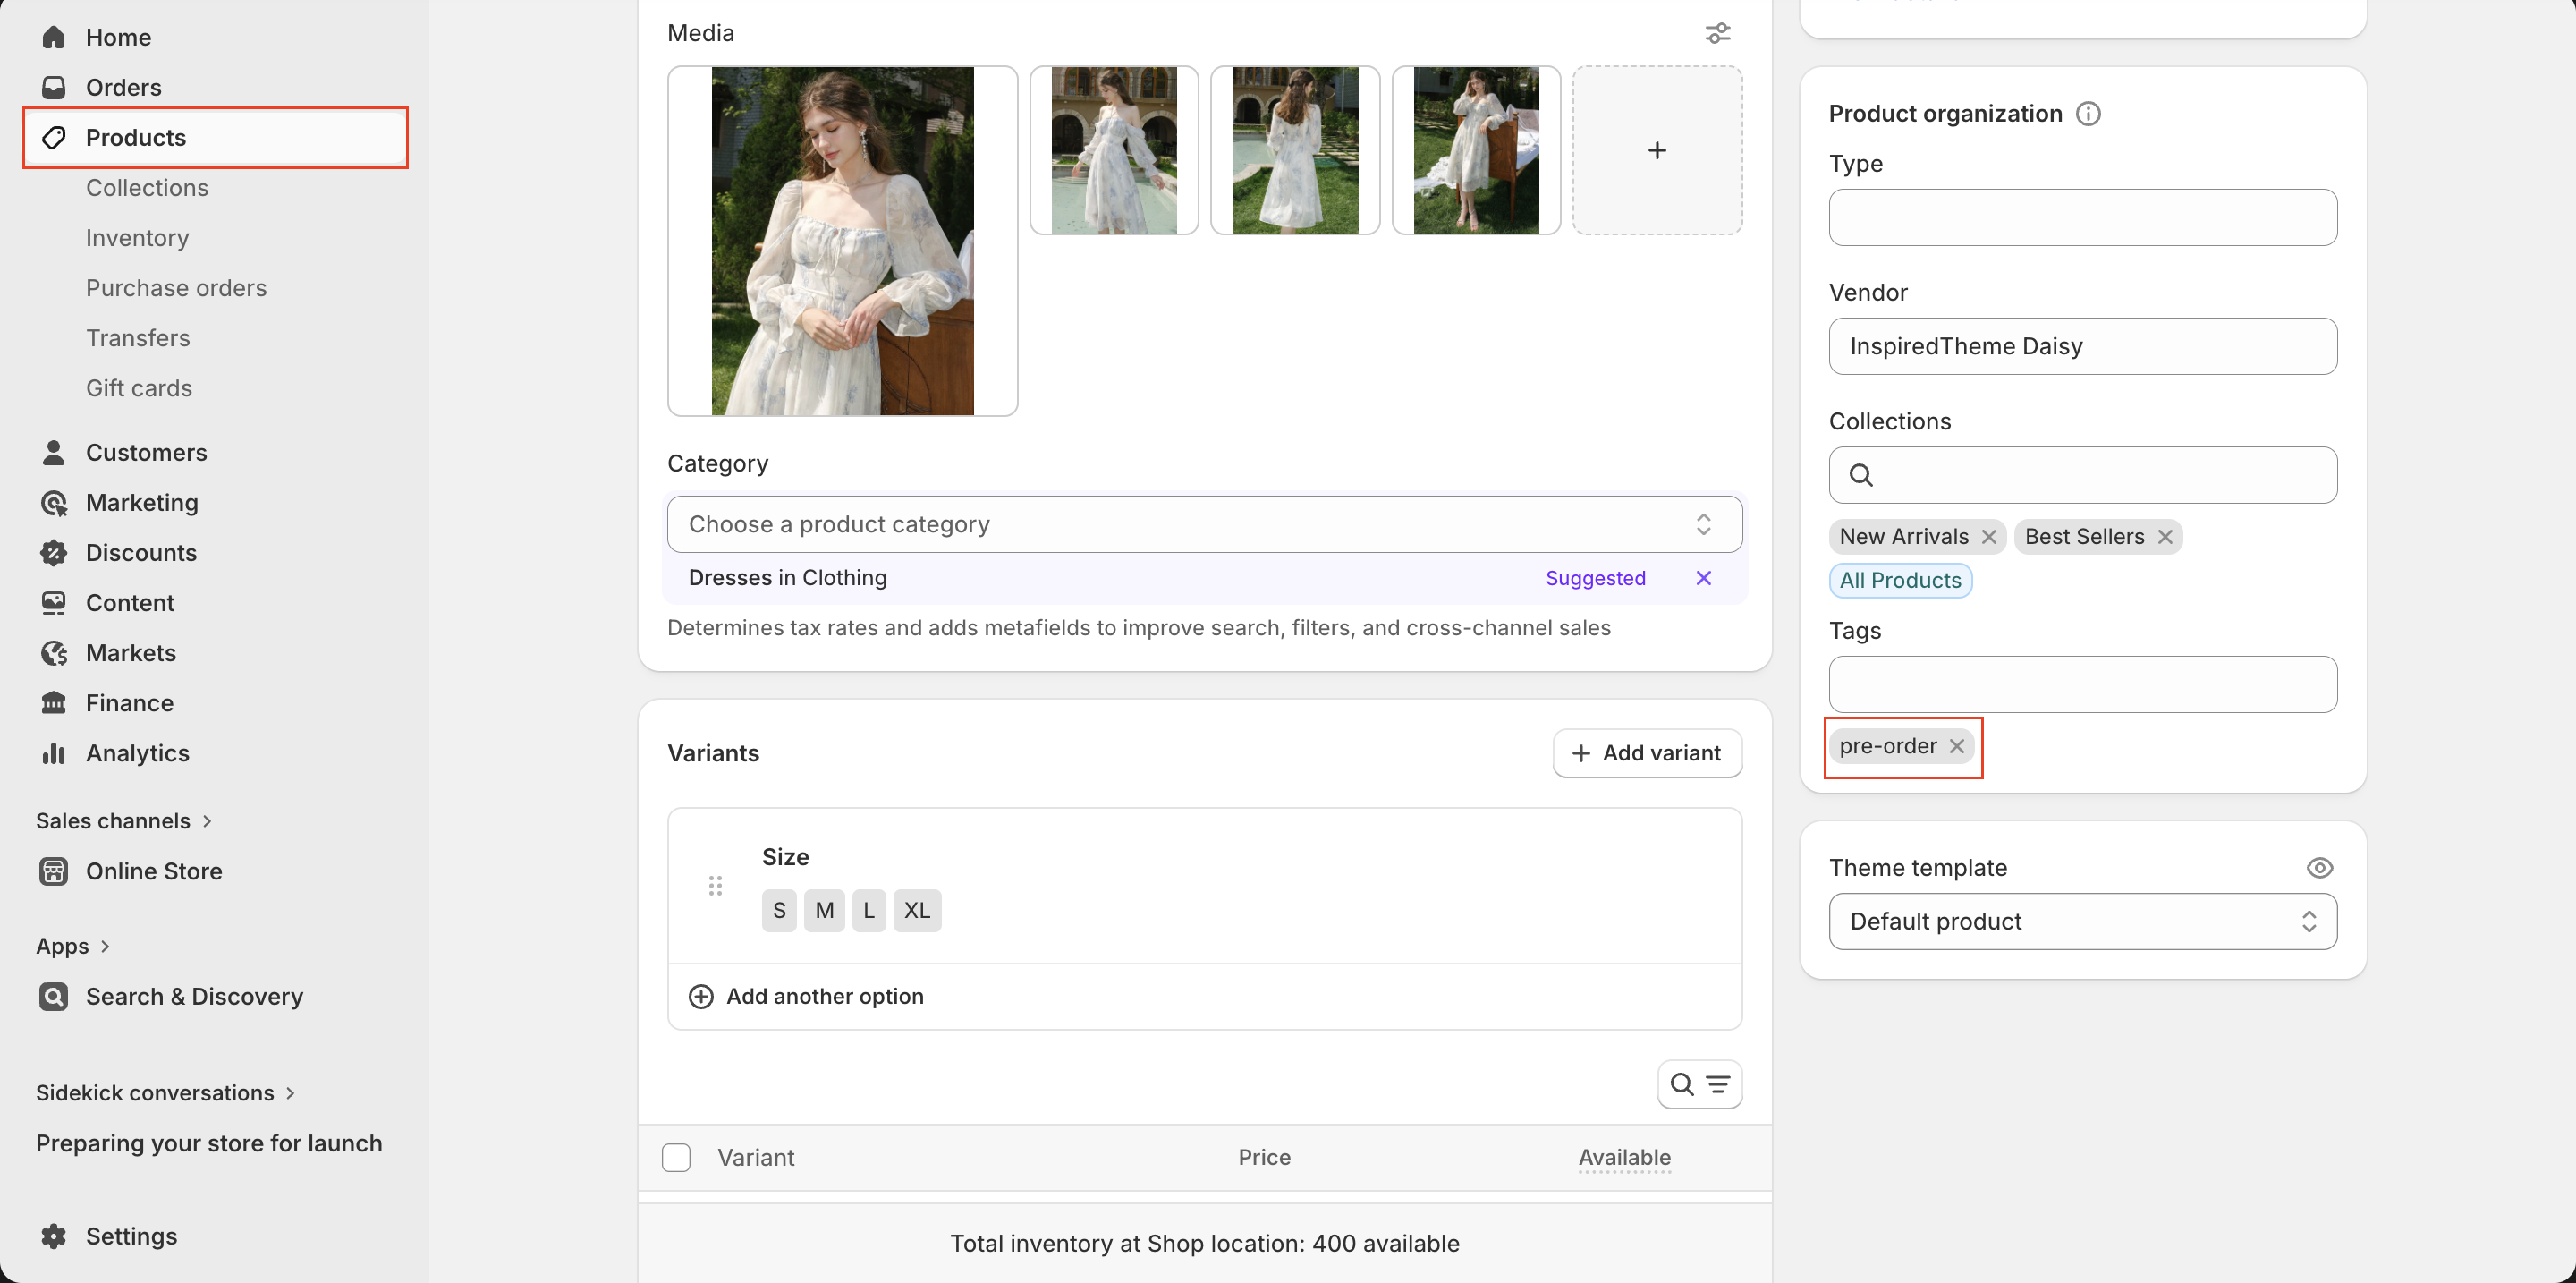This screenshot has width=2576, height=1283.
Task: Open the Choose a product category dropdown
Action: pos(1204,524)
